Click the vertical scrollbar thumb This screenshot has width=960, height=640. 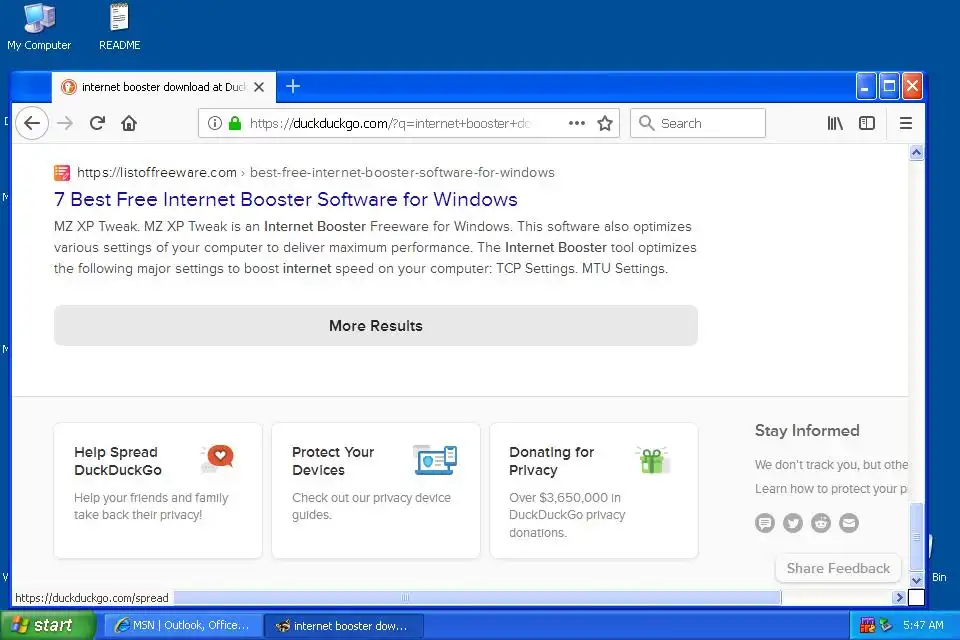917,536
